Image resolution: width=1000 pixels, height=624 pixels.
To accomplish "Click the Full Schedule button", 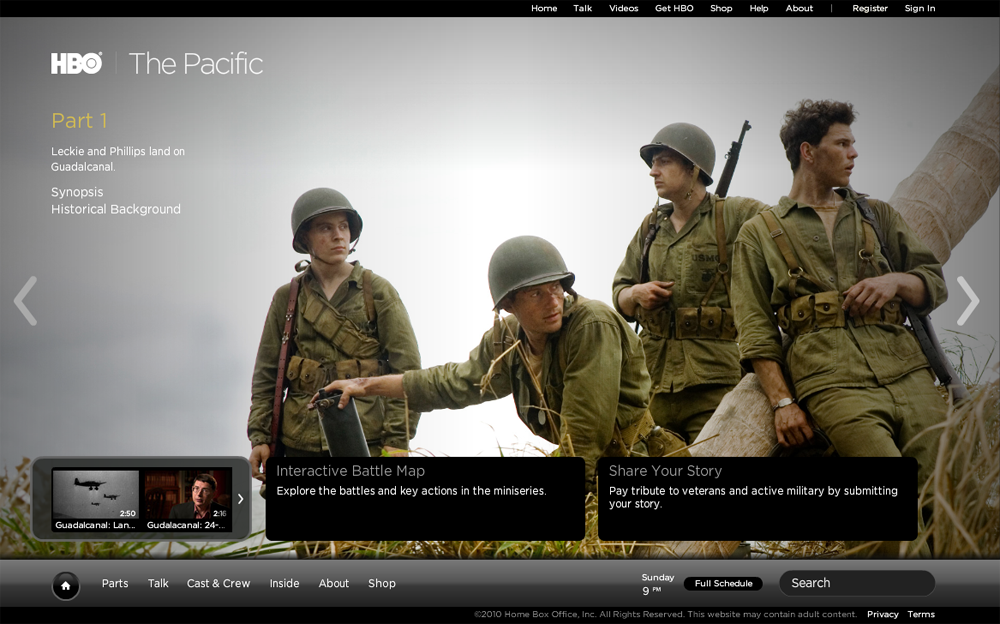I will point(723,583).
